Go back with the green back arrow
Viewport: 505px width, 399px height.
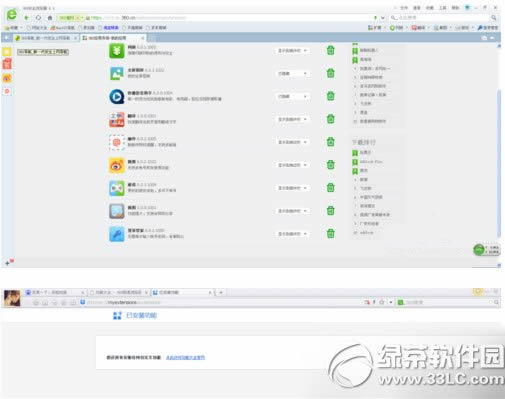(x=27, y=18)
